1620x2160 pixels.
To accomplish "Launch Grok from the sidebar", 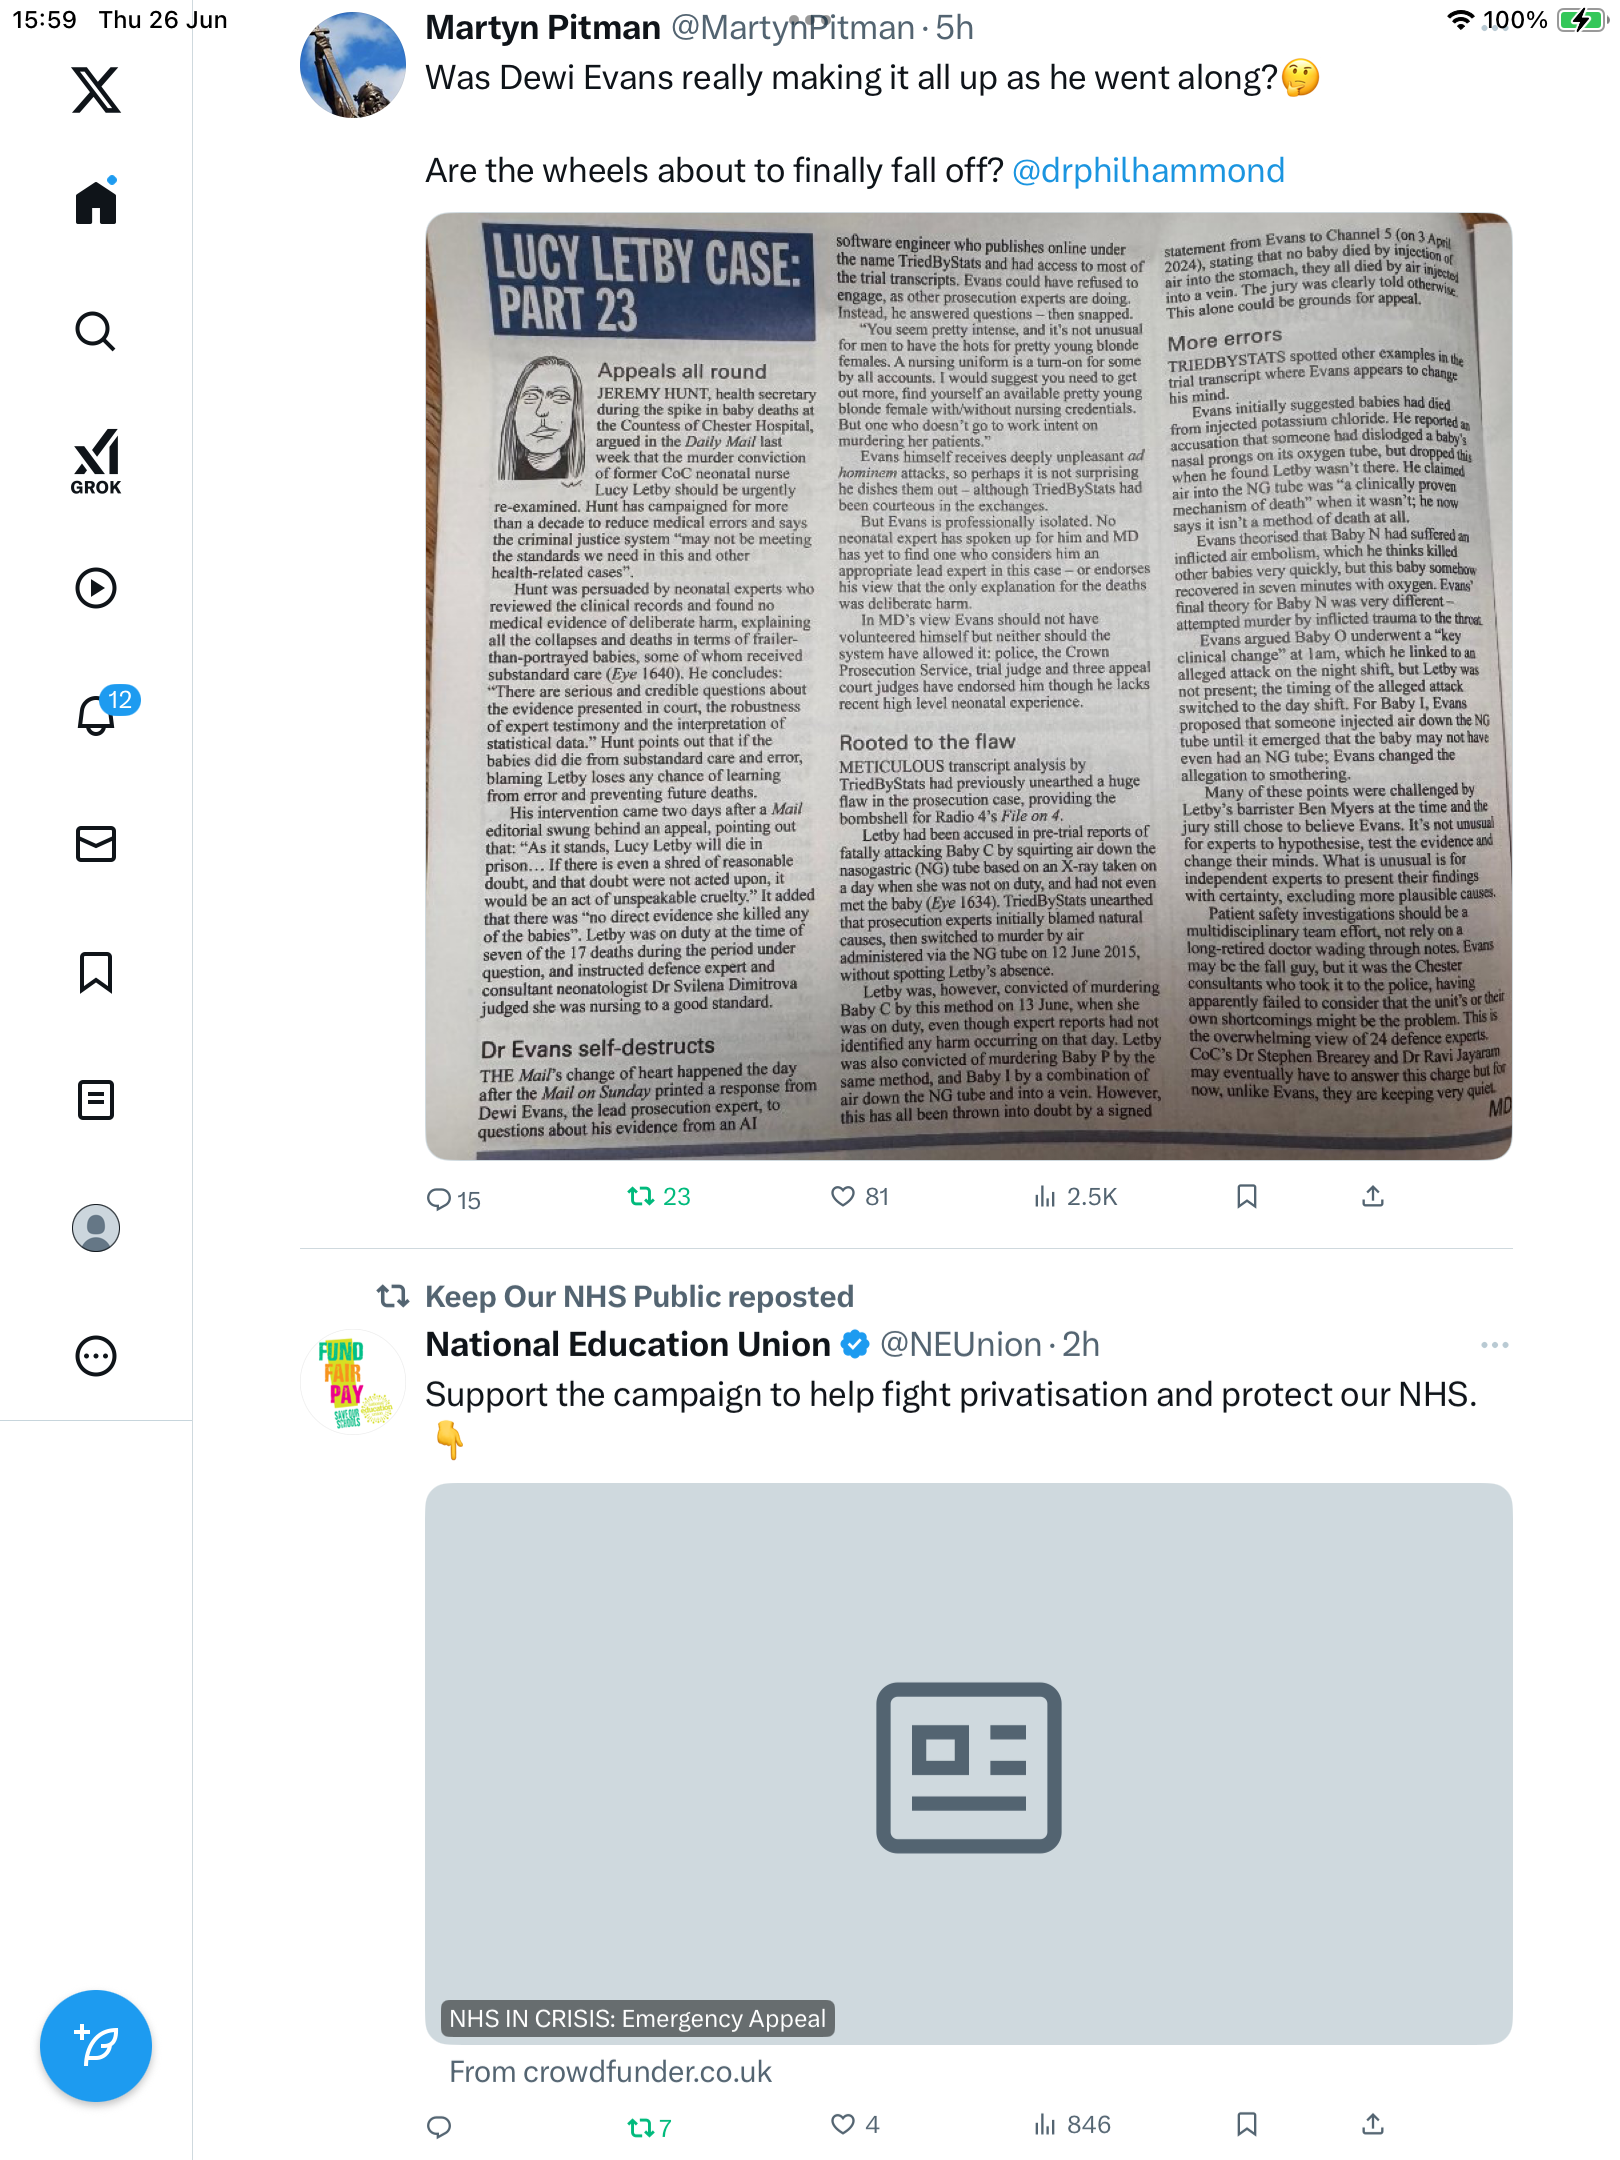I will click(x=96, y=461).
